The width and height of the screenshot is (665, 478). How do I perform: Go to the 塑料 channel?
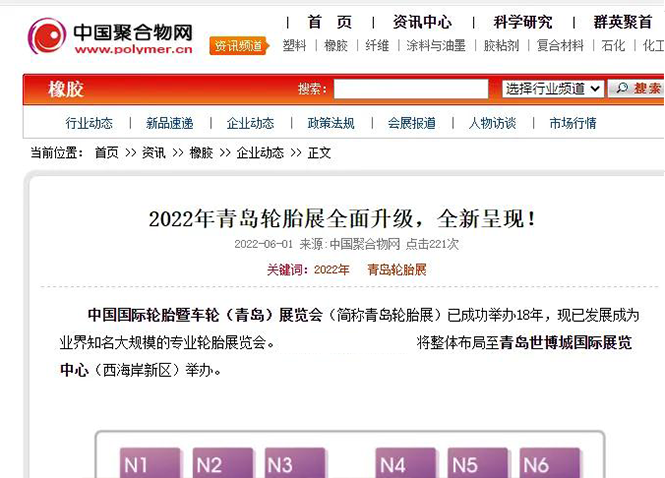(294, 45)
